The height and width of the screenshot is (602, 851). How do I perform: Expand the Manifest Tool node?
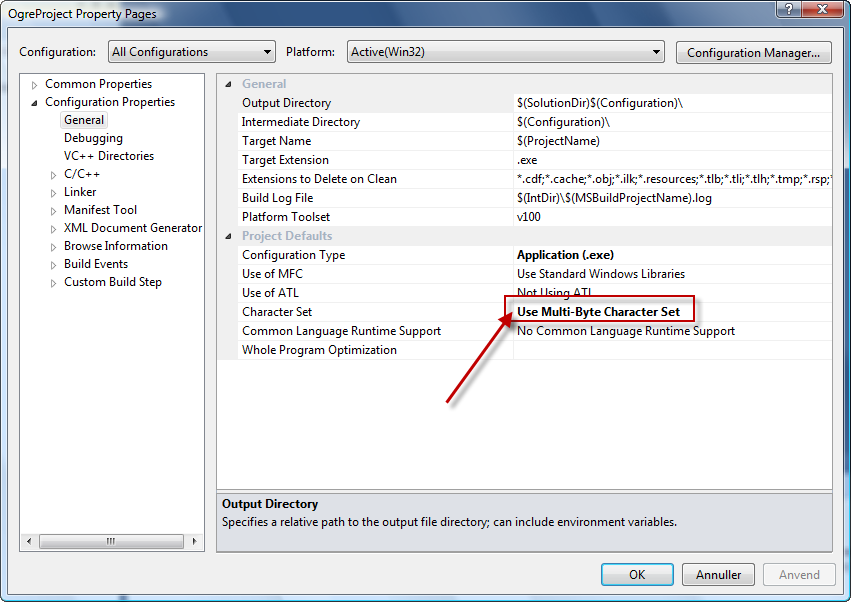(x=53, y=211)
